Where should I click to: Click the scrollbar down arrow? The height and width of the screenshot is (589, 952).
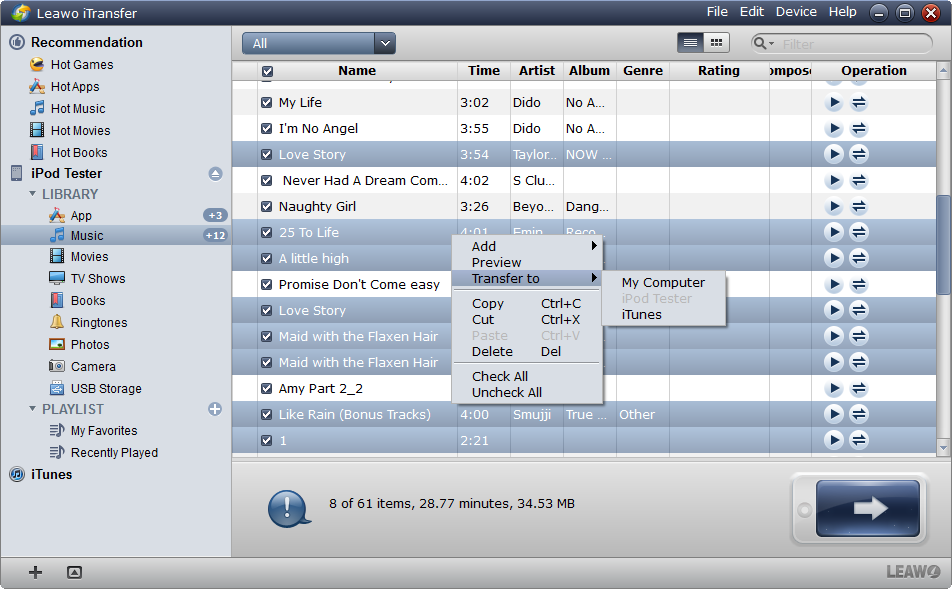click(x=943, y=448)
